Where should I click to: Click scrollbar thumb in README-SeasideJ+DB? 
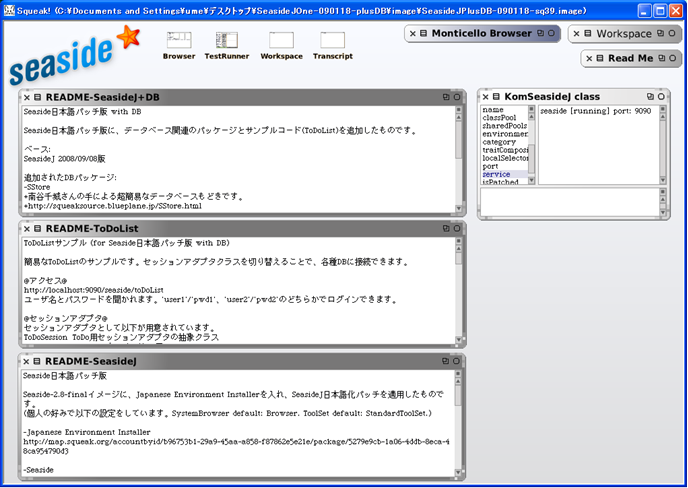point(459,139)
